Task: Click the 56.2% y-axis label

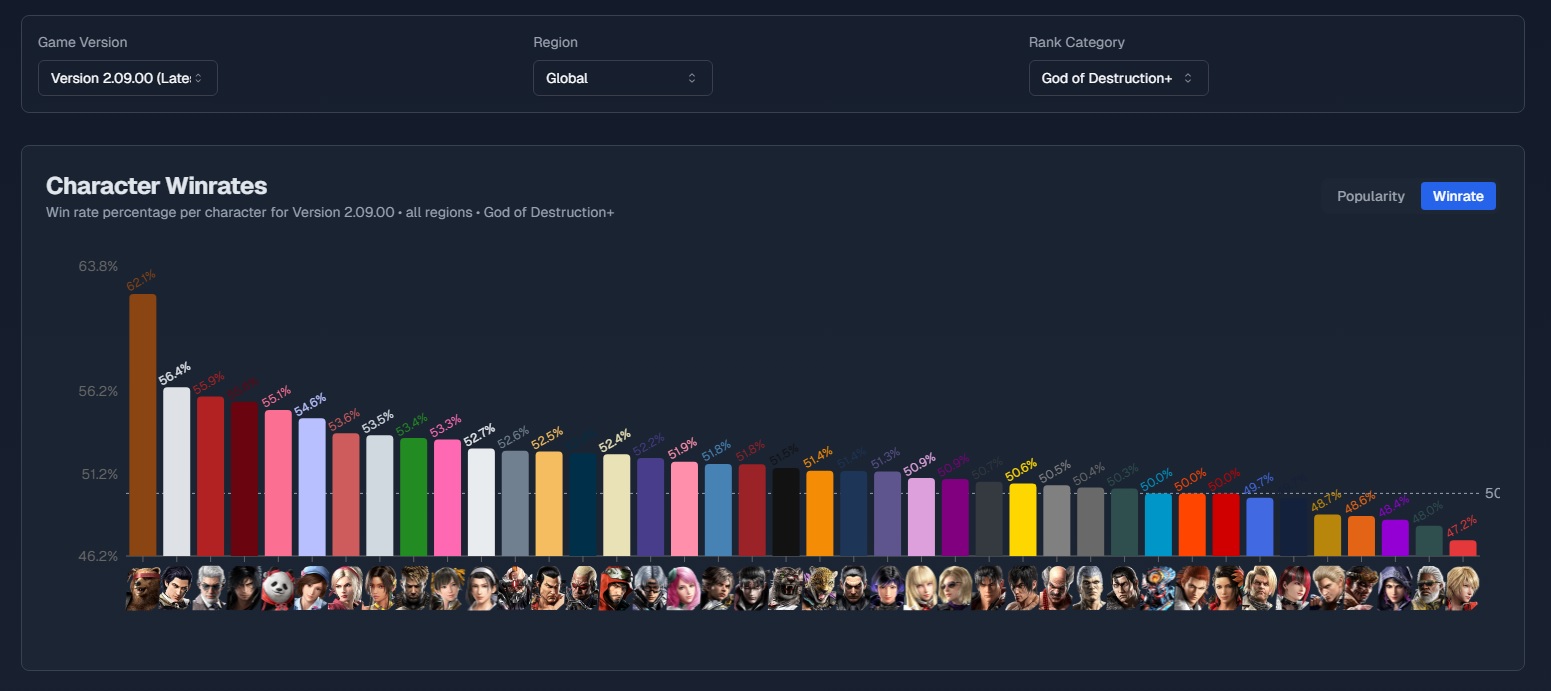Action: 98,391
